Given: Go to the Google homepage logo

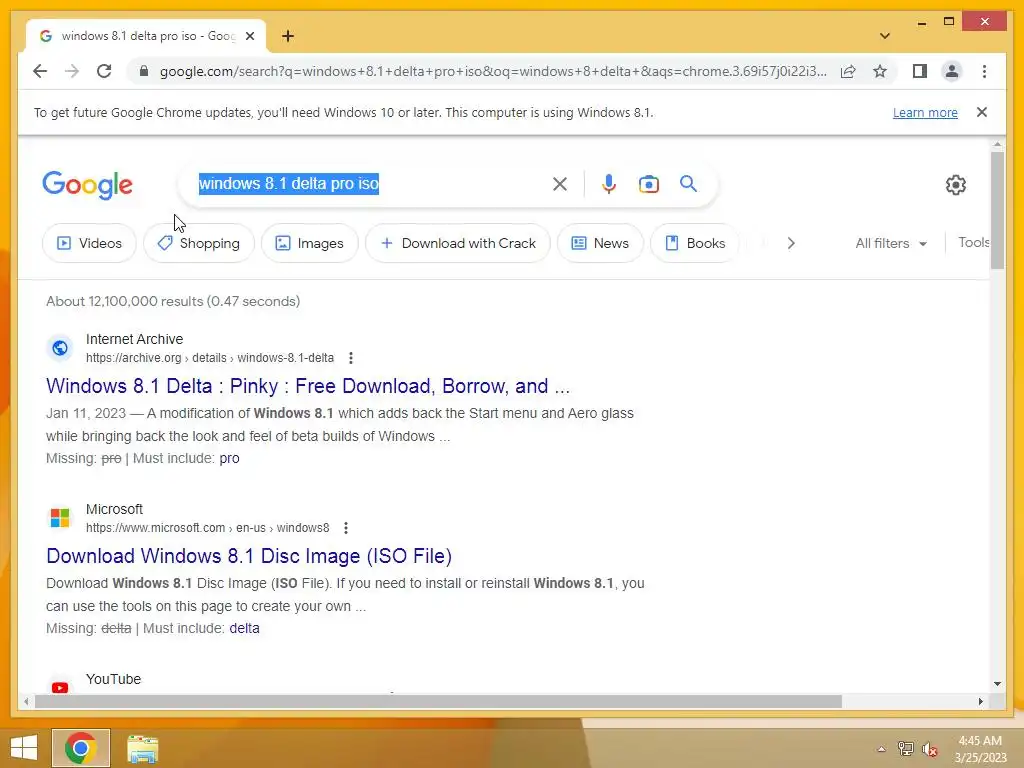Looking at the screenshot, I should click(x=88, y=185).
